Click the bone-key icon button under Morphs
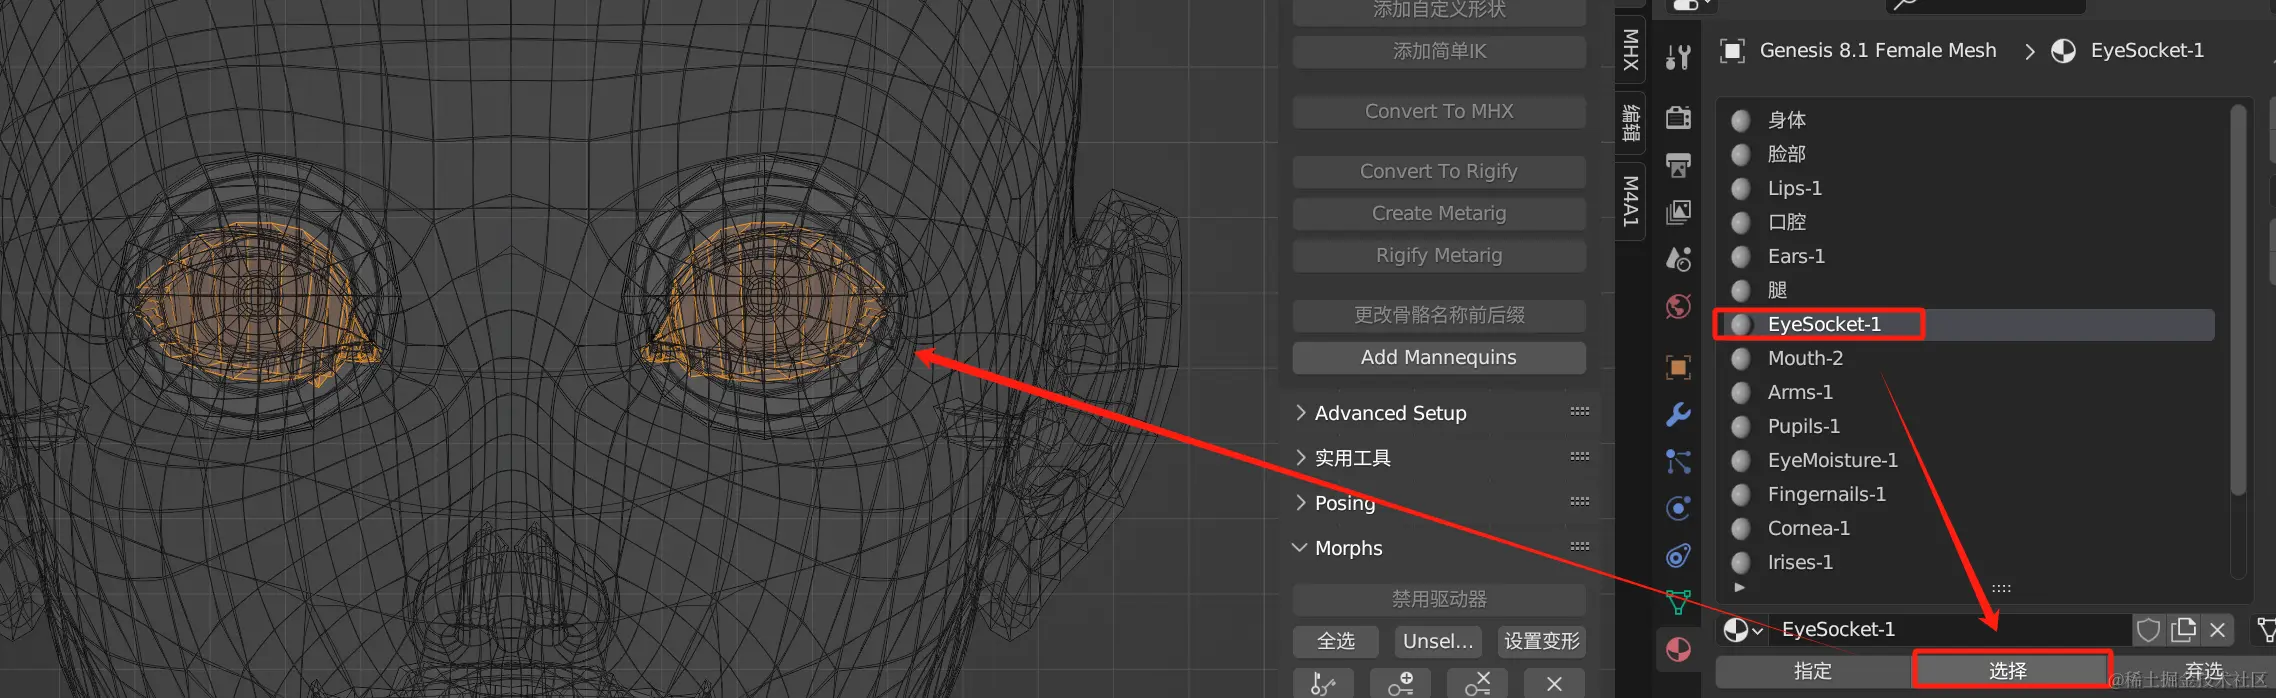Viewport: 2276px width, 698px height. 1323,683
